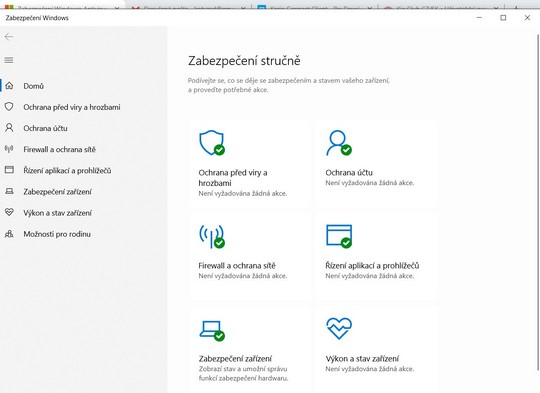540x393 pixels.
Task: Click the Domů home icon in sidebar
Action: tap(9, 86)
